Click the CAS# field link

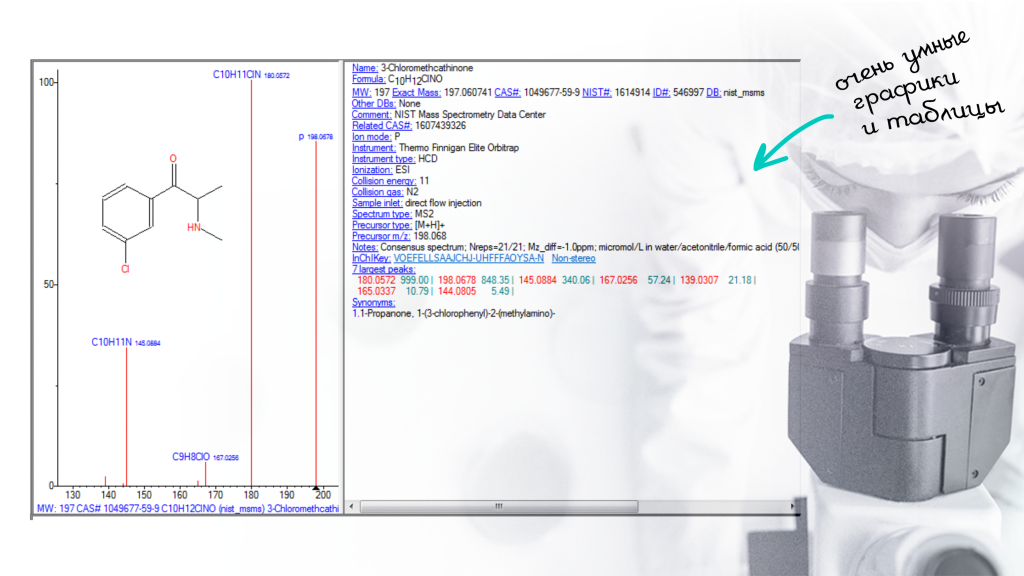506,93
